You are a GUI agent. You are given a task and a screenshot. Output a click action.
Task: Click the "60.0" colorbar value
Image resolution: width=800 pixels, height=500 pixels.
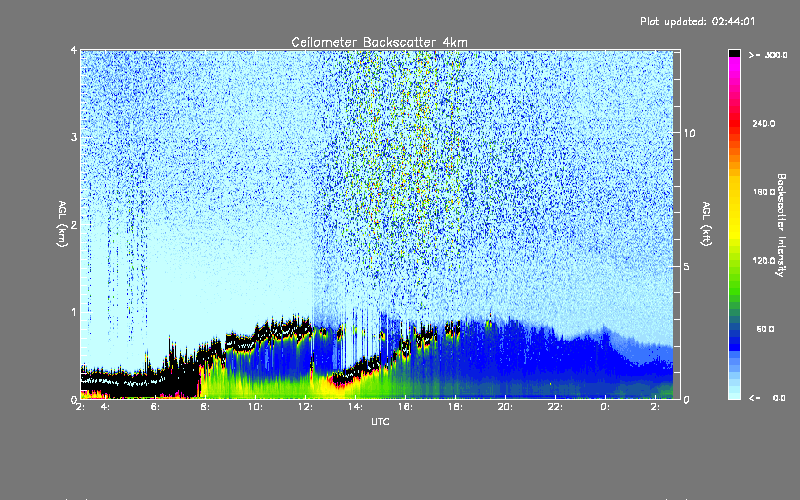[x=765, y=329]
